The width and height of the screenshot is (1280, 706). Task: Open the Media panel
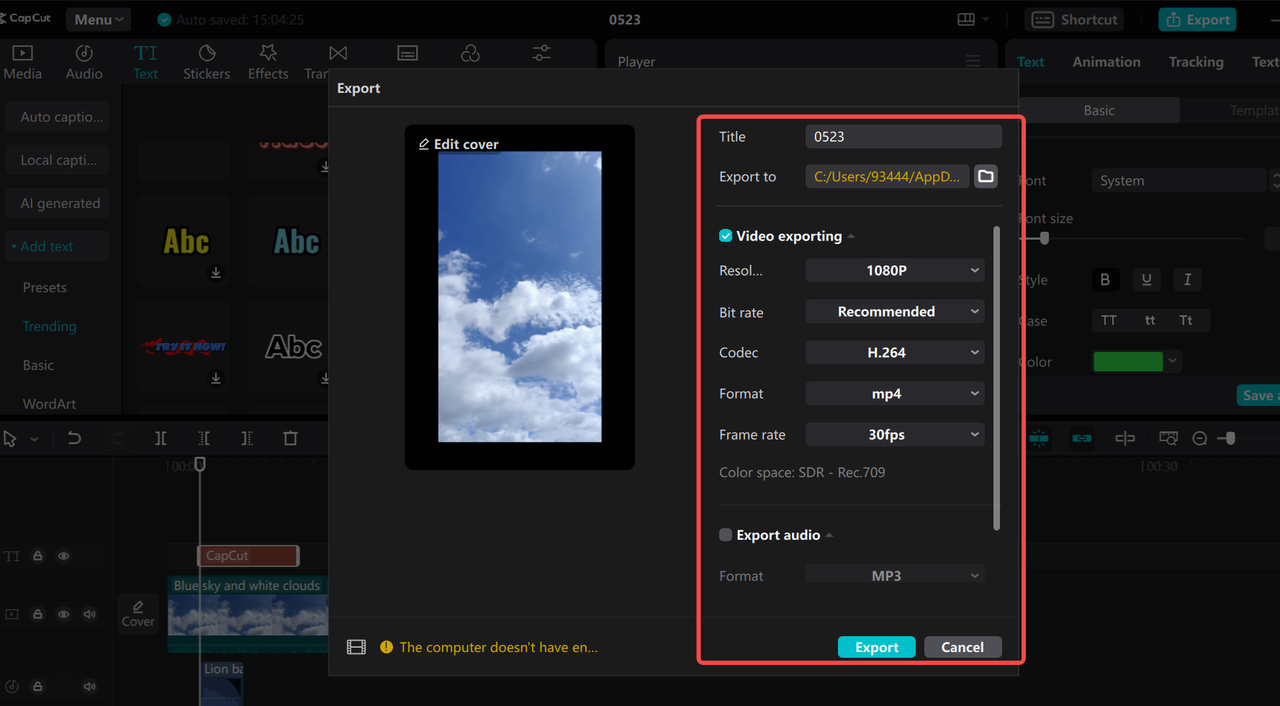[22, 62]
